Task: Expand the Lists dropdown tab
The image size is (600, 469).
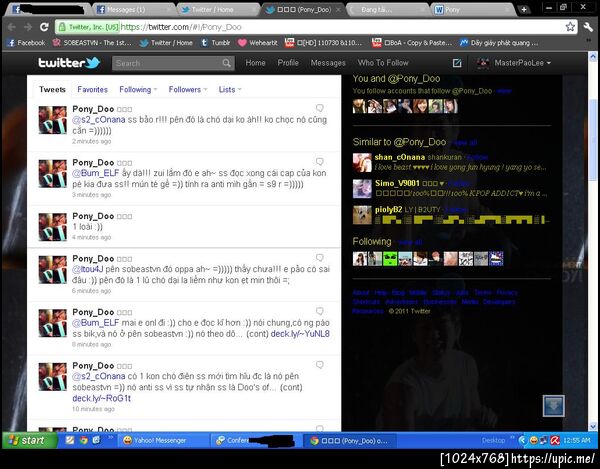Action: pyautogui.click(x=230, y=90)
